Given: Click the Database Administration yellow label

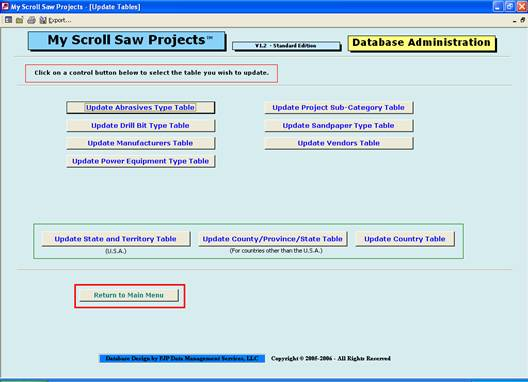Looking at the screenshot, I should click(422, 43).
